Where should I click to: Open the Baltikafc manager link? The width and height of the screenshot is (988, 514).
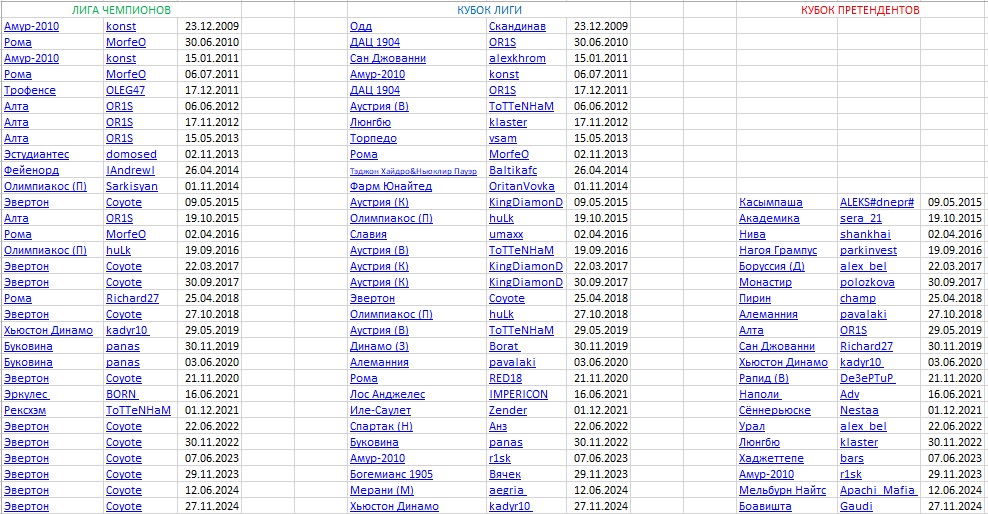pos(513,170)
